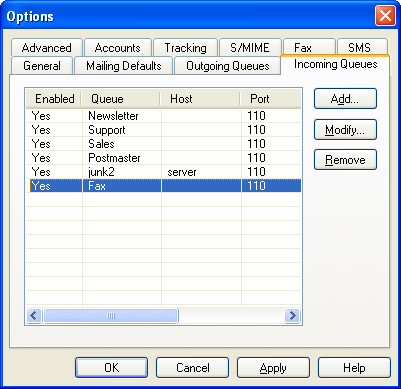The image size is (401, 389).
Task: Click the Add... button
Action: pyautogui.click(x=345, y=99)
